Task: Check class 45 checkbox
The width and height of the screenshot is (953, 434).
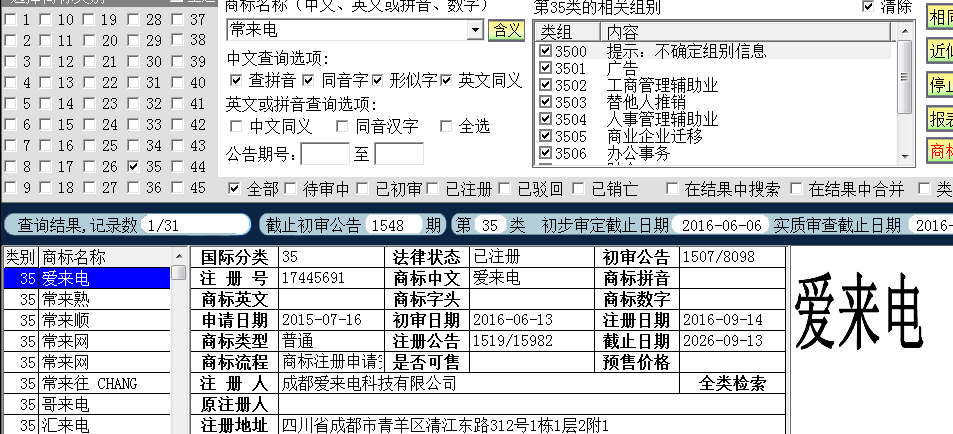Action: click(x=177, y=187)
